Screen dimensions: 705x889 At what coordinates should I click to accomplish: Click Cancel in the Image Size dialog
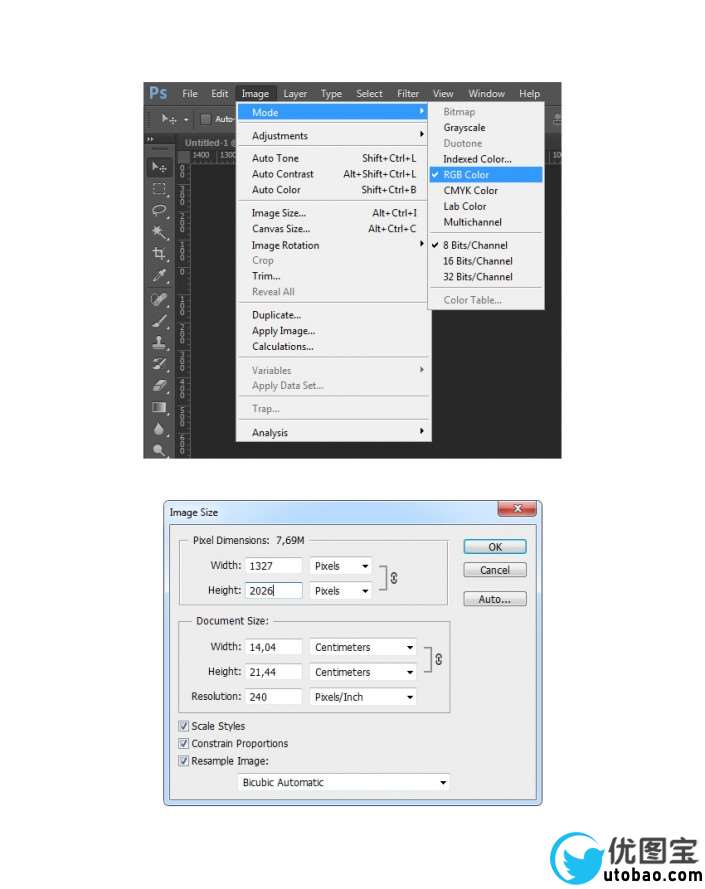495,570
